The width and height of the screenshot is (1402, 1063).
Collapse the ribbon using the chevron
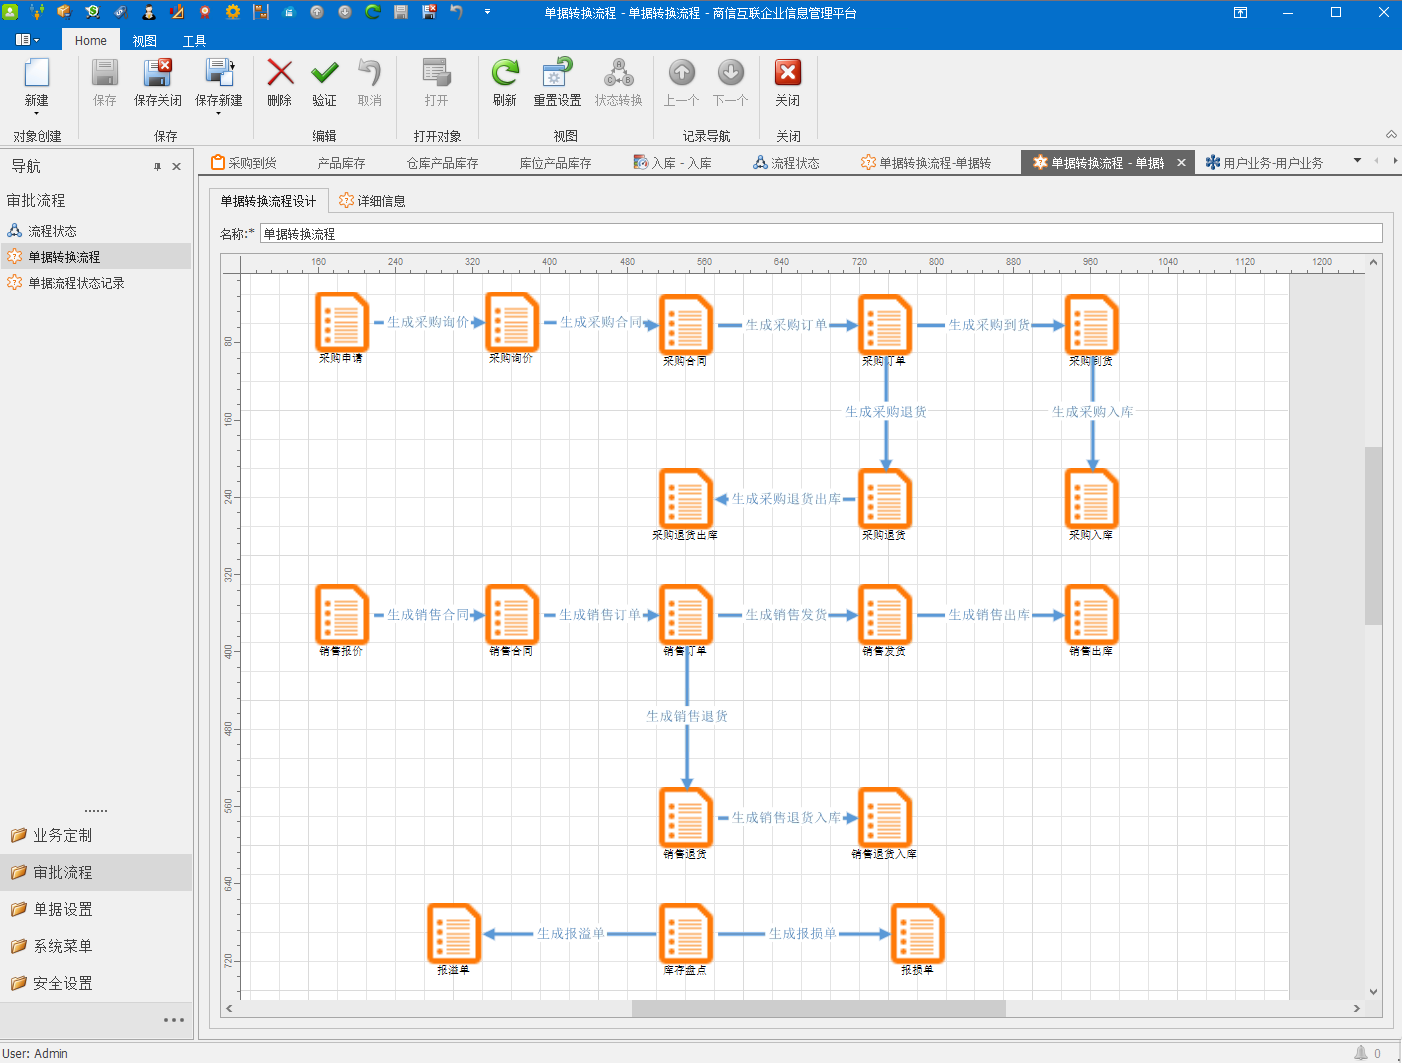[1391, 134]
